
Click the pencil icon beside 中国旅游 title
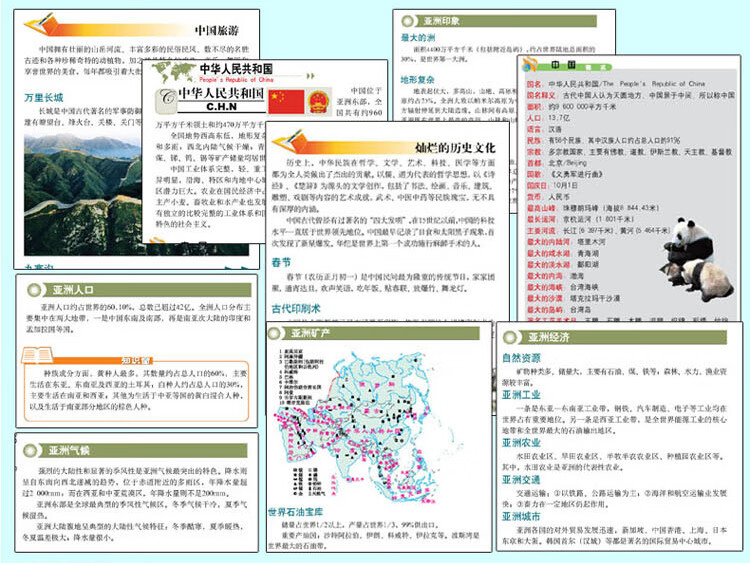(42, 24)
